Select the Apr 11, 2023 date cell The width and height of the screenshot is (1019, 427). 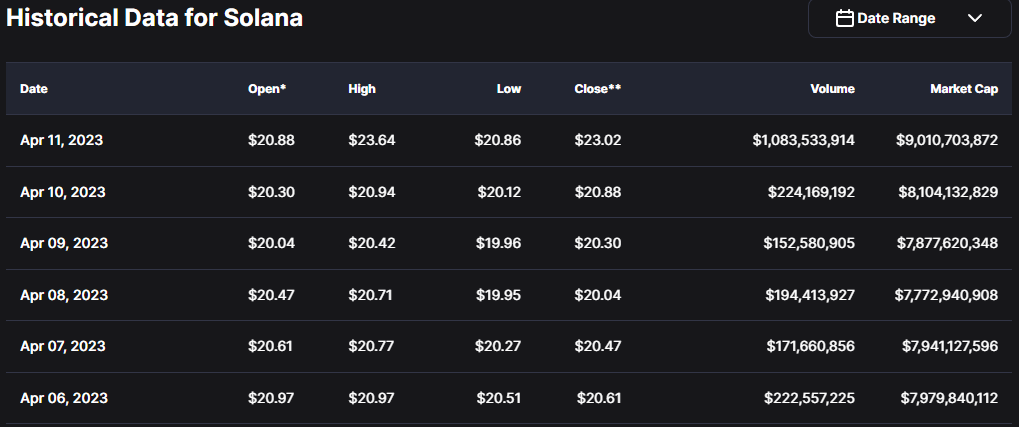(61, 140)
